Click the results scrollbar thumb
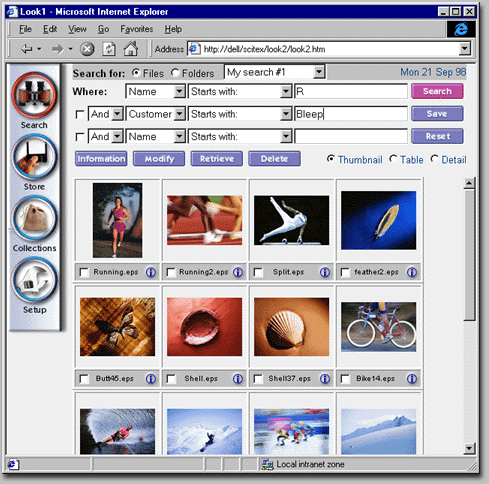This screenshot has width=489, height=484. 469,255
